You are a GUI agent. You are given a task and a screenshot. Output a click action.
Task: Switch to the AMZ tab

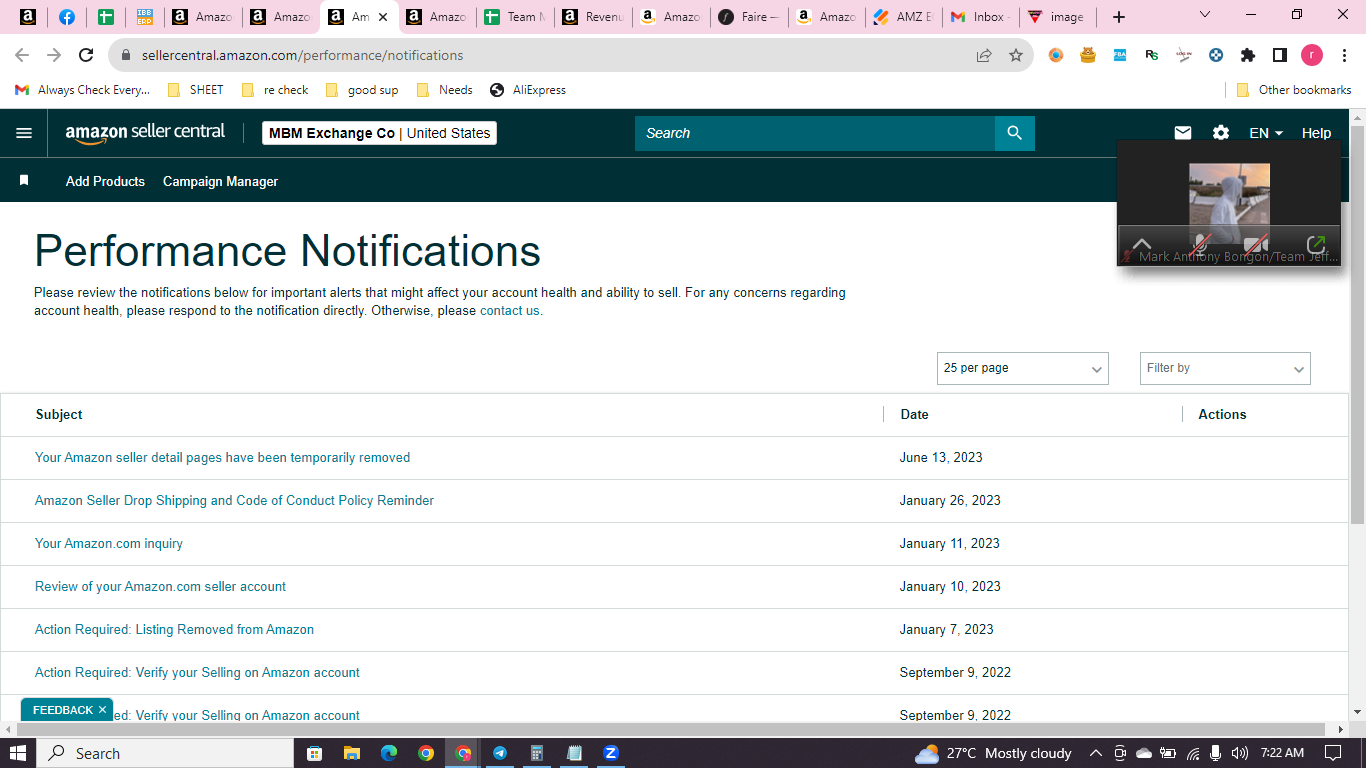906,17
